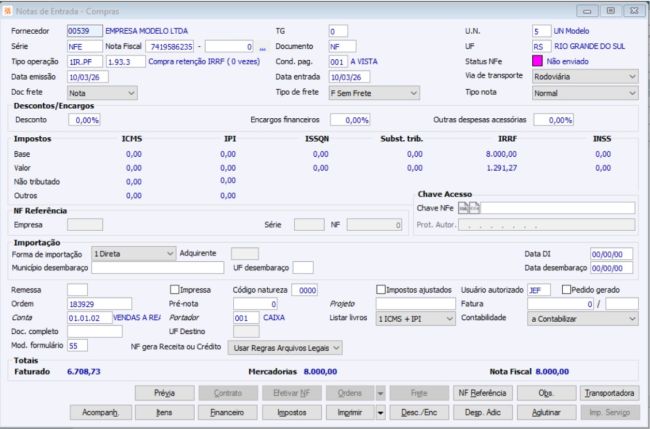Image resolution: width=650 pixels, height=429 pixels.
Task: Check the Pedido gerado box
Action: click(x=566, y=289)
